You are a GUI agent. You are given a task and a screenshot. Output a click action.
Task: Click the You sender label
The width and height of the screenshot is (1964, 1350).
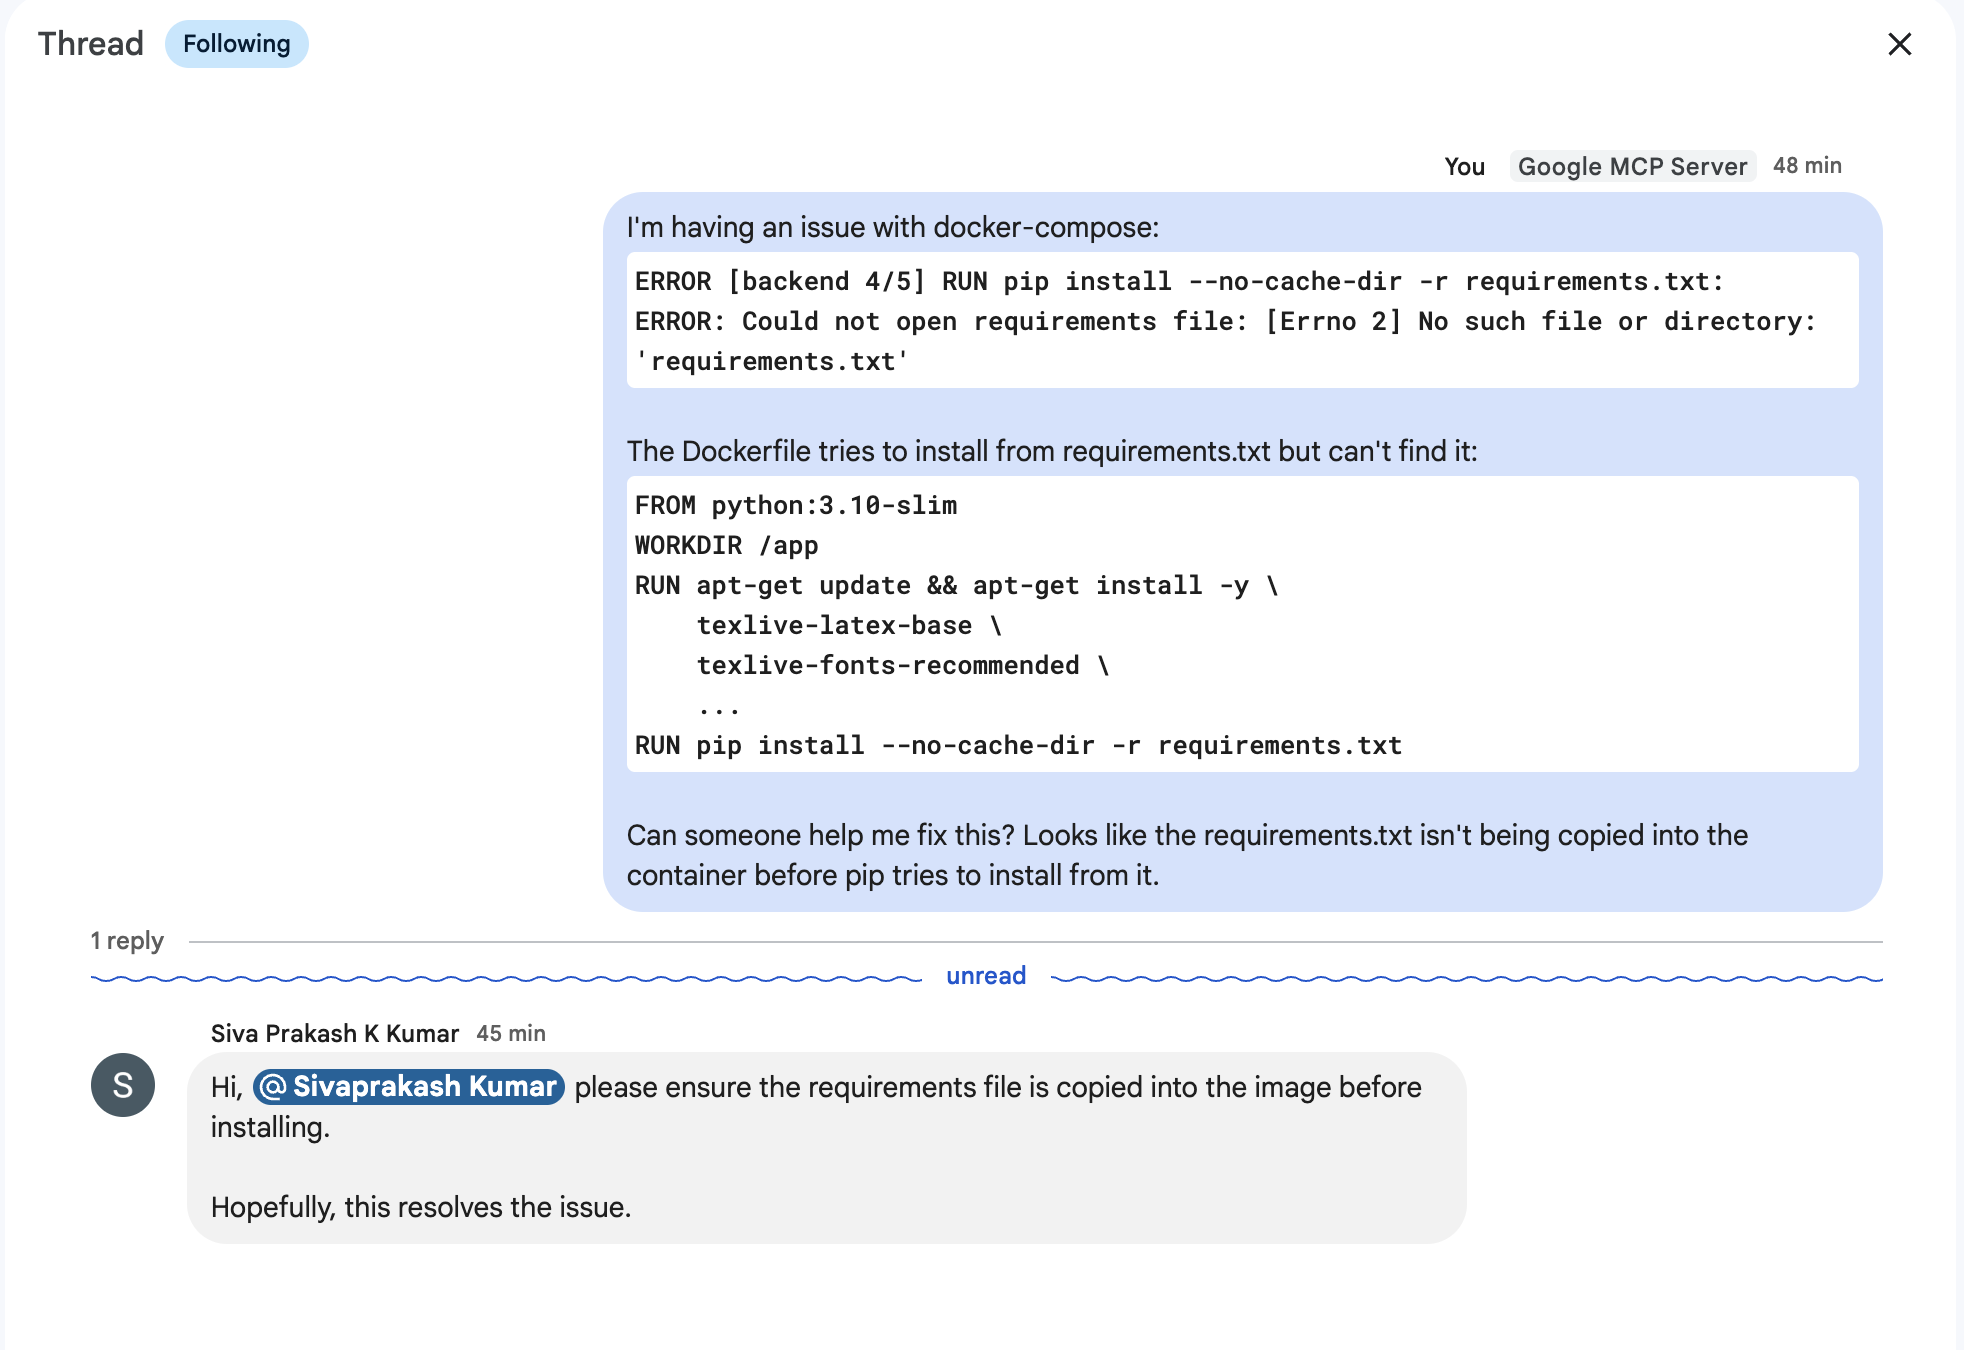point(1464,167)
